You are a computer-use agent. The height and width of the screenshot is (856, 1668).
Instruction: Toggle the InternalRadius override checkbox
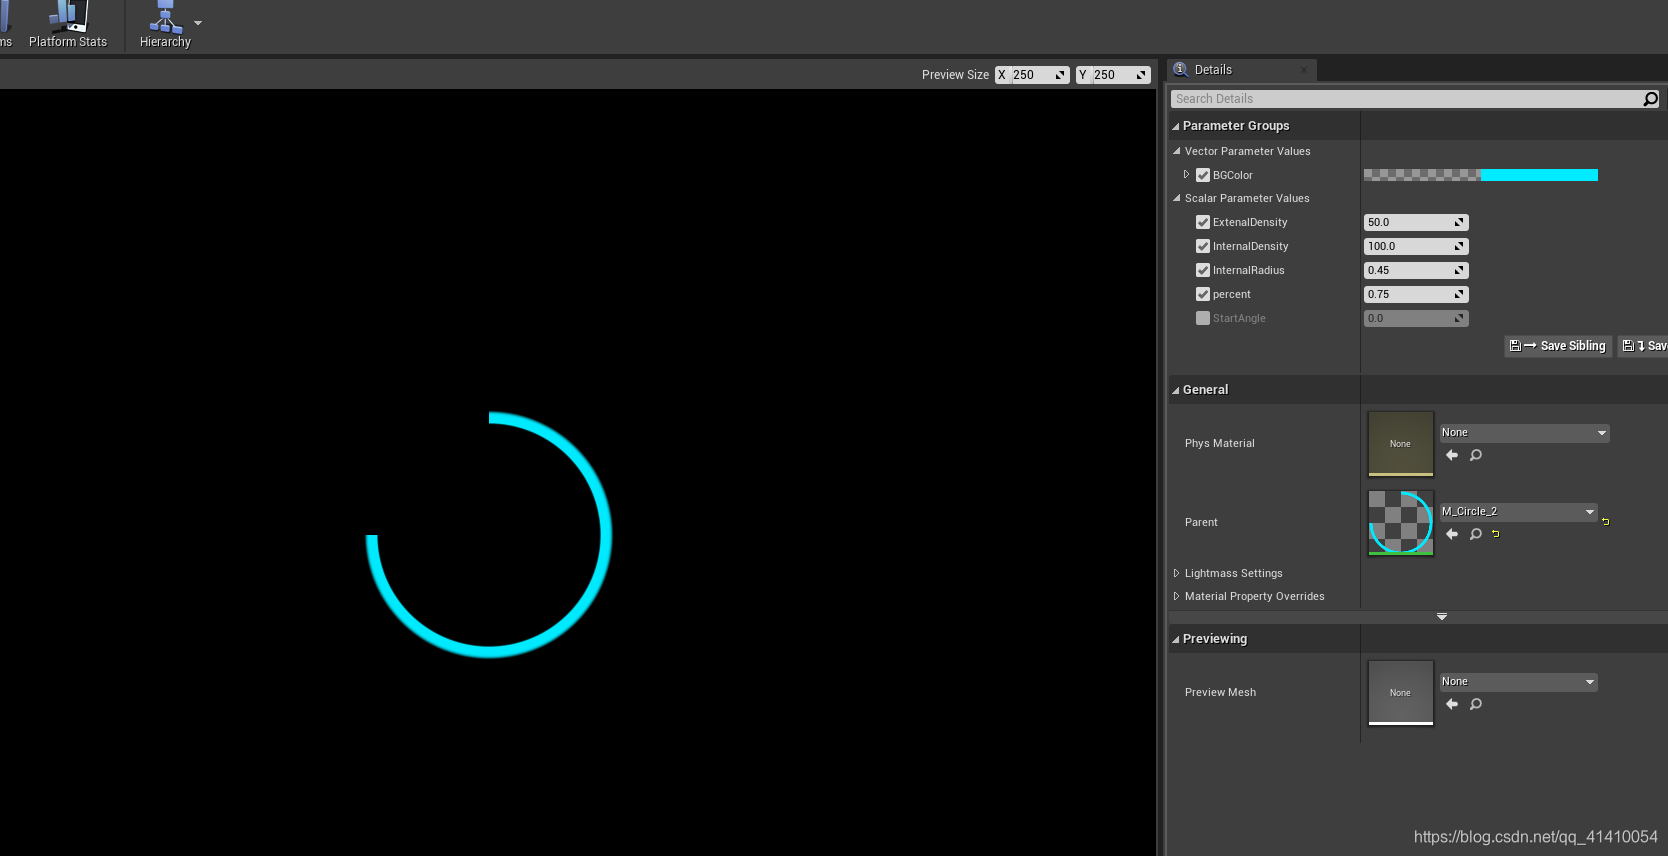click(x=1203, y=270)
